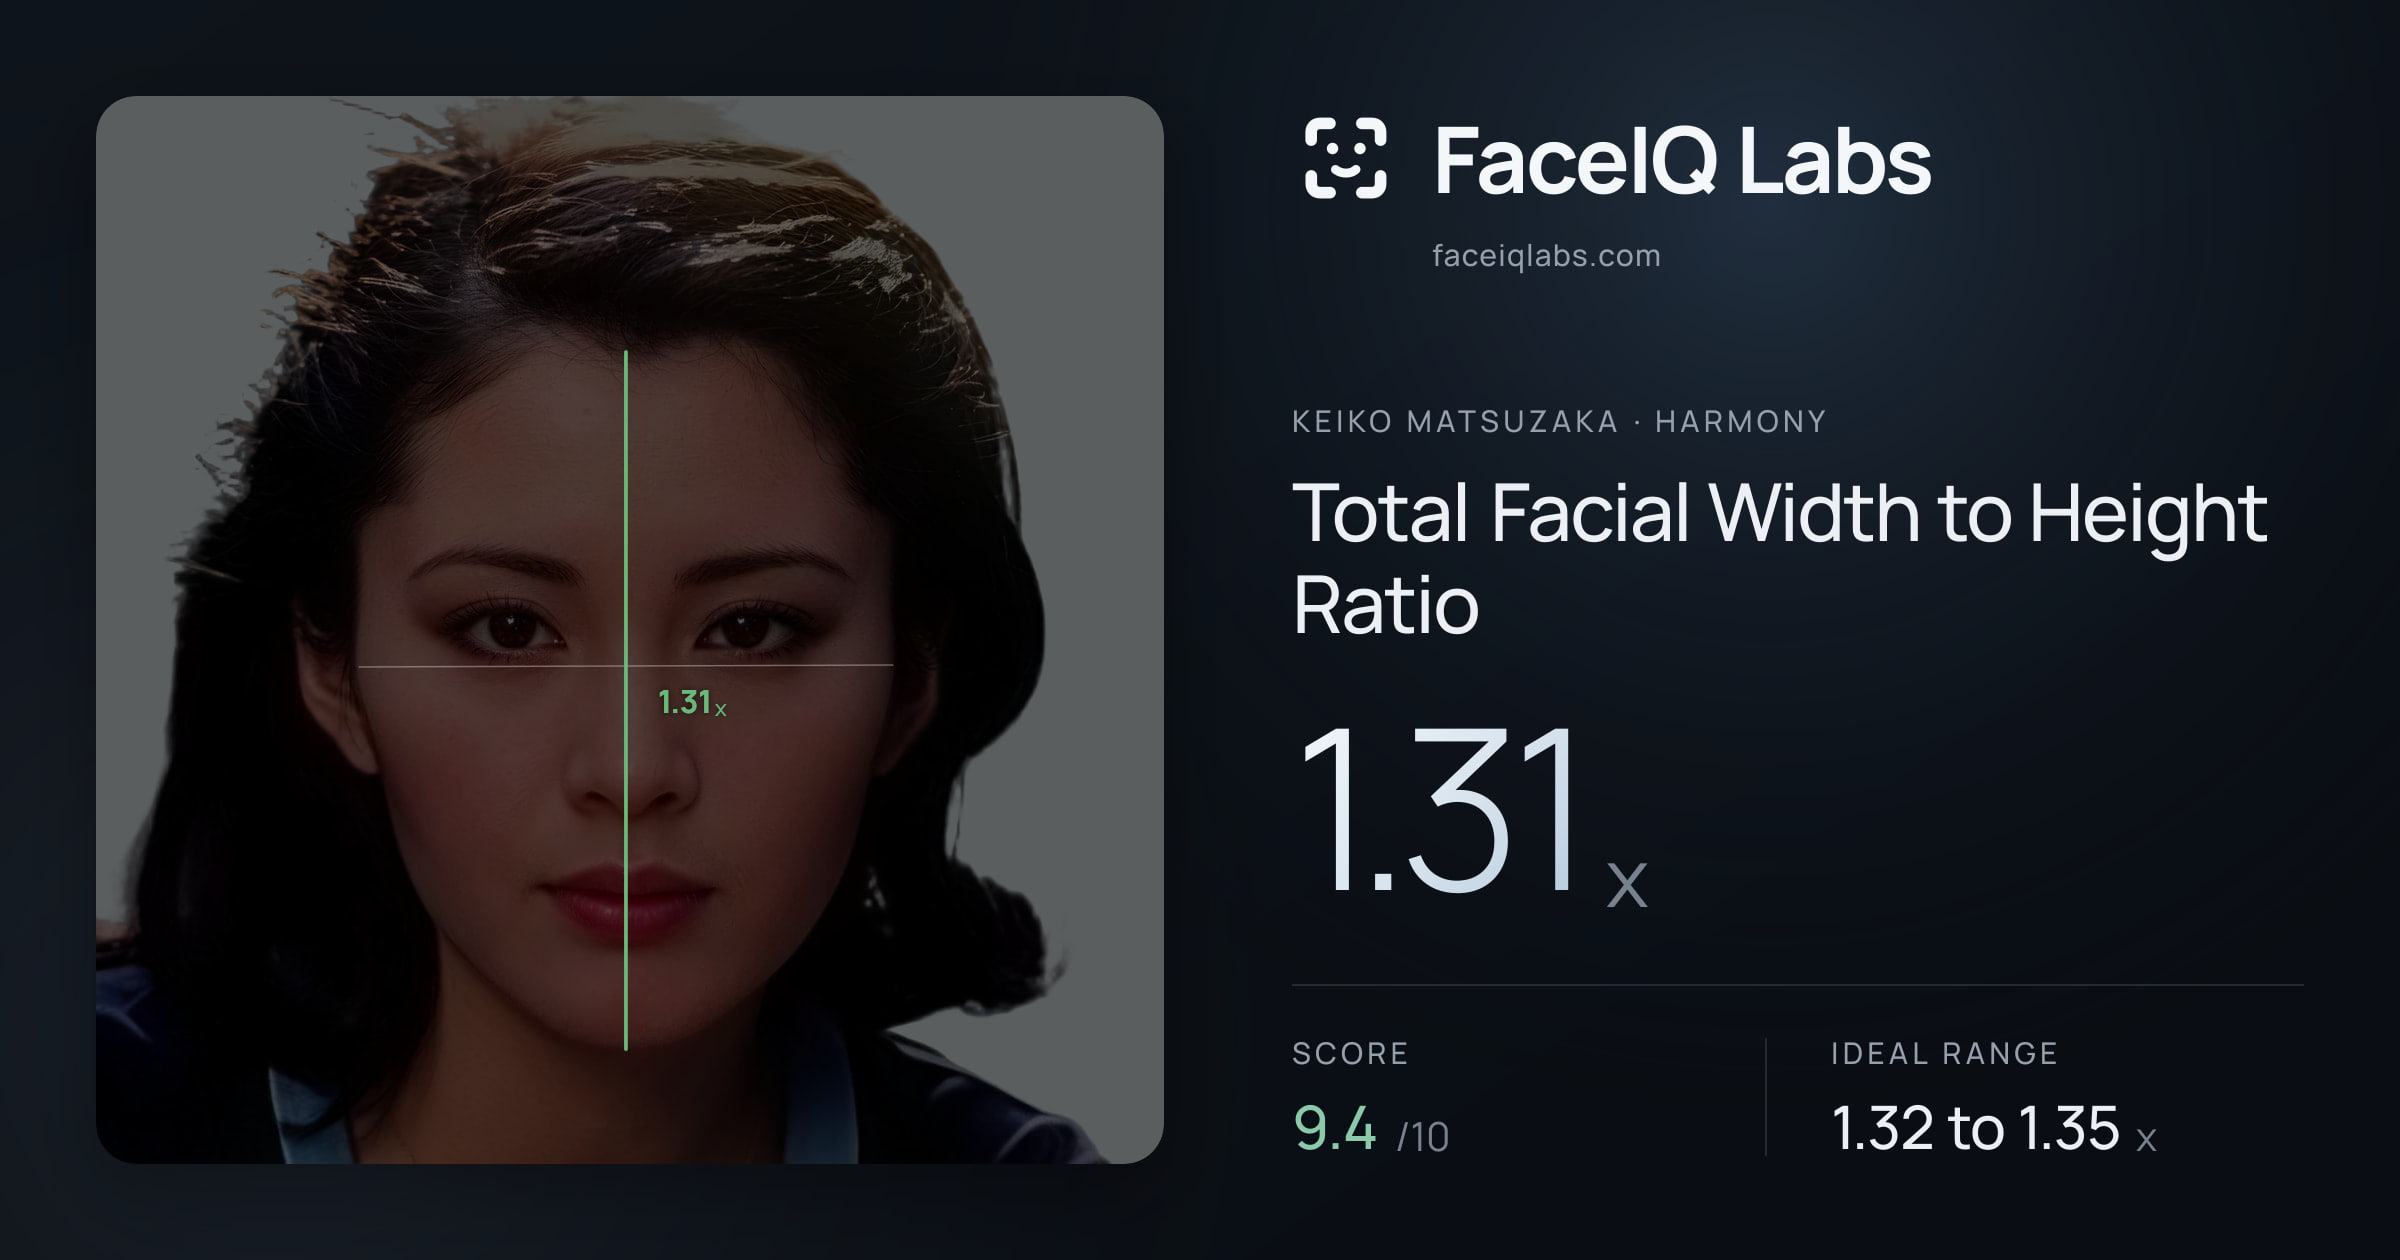
Task: Click the 1.32 to 1.35 range value
Action: [1994, 1129]
